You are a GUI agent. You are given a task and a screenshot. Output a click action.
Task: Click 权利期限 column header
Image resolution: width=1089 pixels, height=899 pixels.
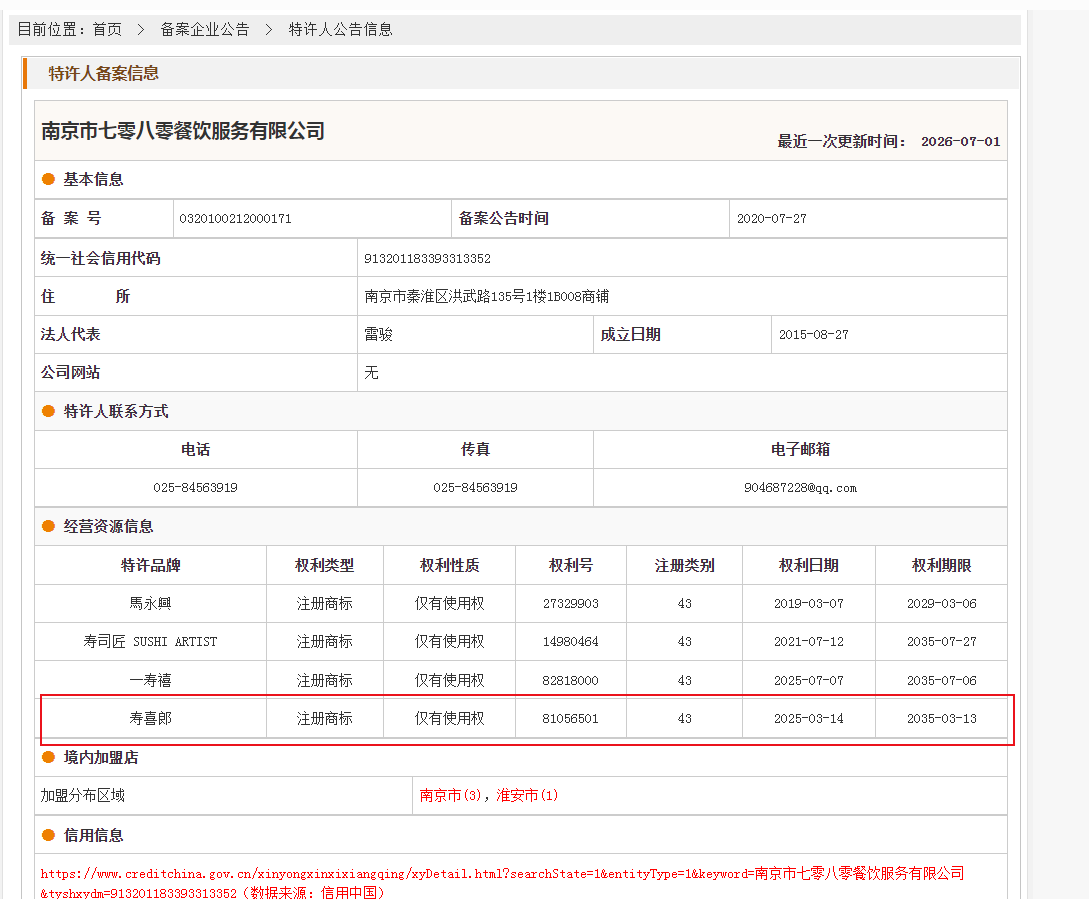(942, 566)
